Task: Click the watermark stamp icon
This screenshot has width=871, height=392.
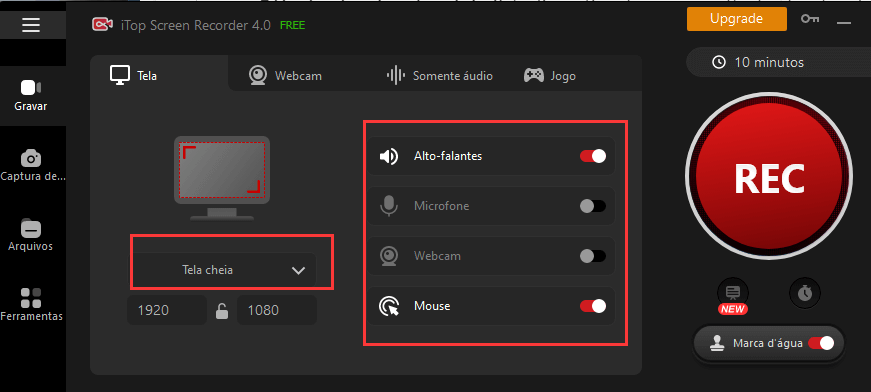Action: (x=717, y=343)
